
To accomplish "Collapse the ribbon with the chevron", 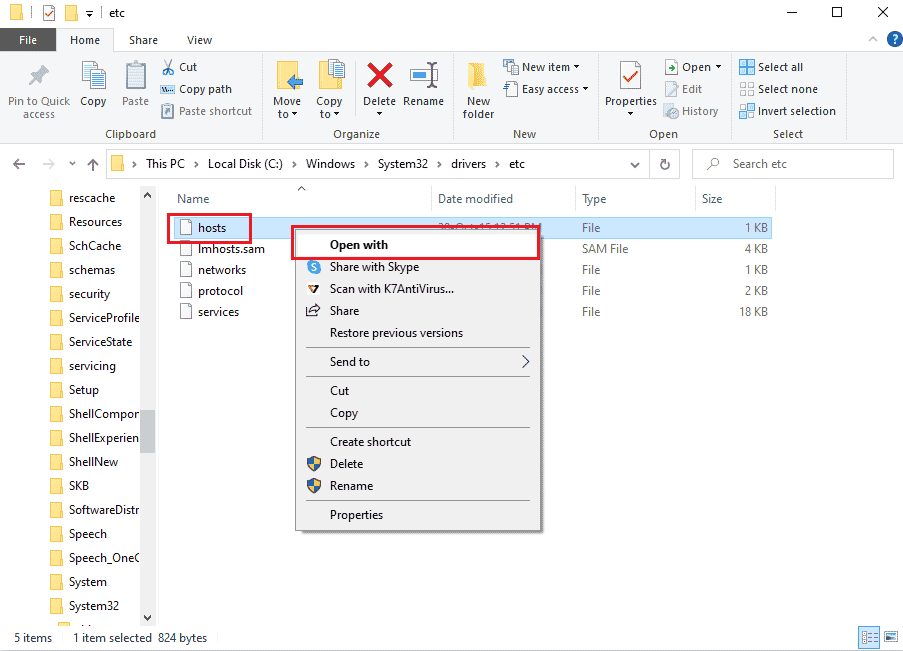I will 872,39.
